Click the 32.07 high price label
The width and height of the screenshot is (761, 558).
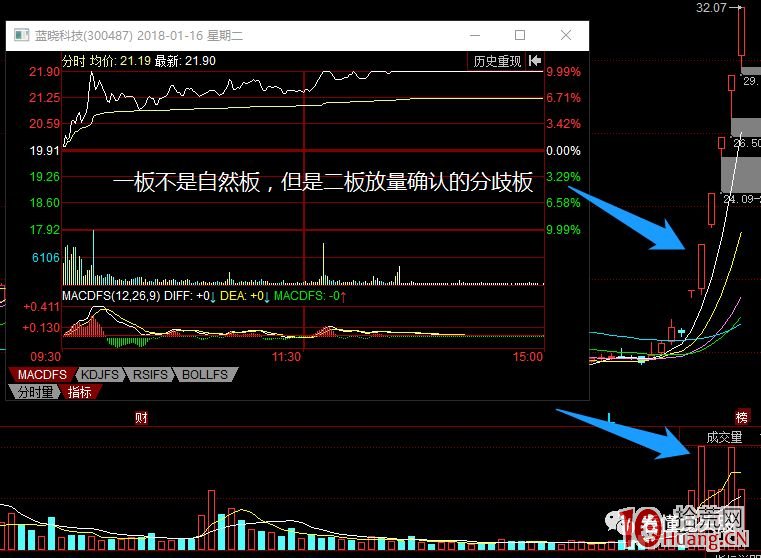click(x=711, y=7)
